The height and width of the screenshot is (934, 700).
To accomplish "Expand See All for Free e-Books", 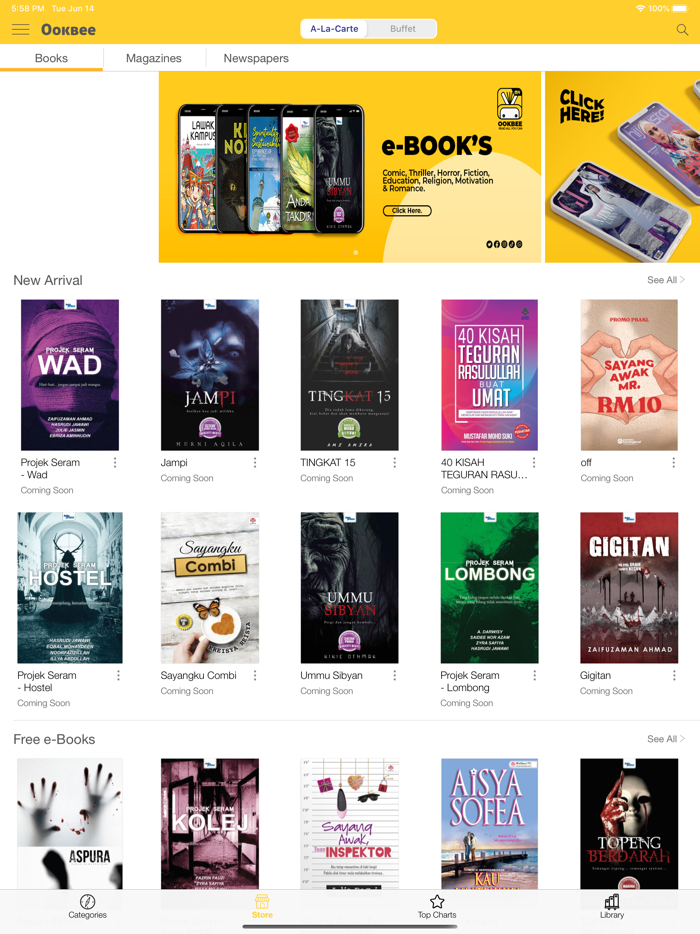I will coord(665,739).
